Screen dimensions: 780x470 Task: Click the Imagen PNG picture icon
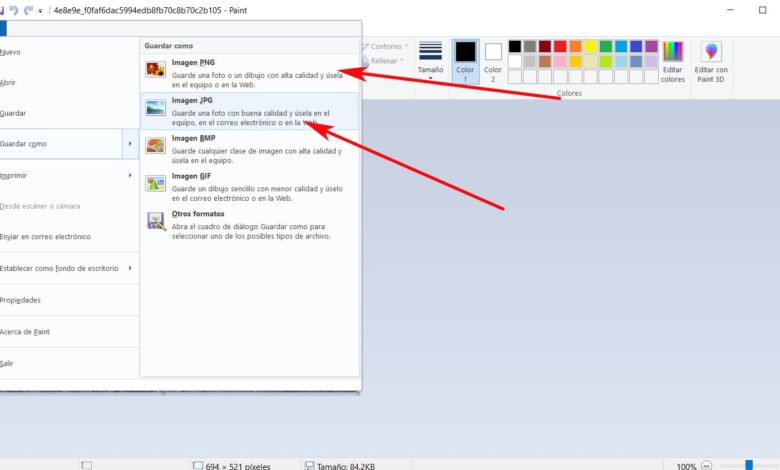coord(155,69)
